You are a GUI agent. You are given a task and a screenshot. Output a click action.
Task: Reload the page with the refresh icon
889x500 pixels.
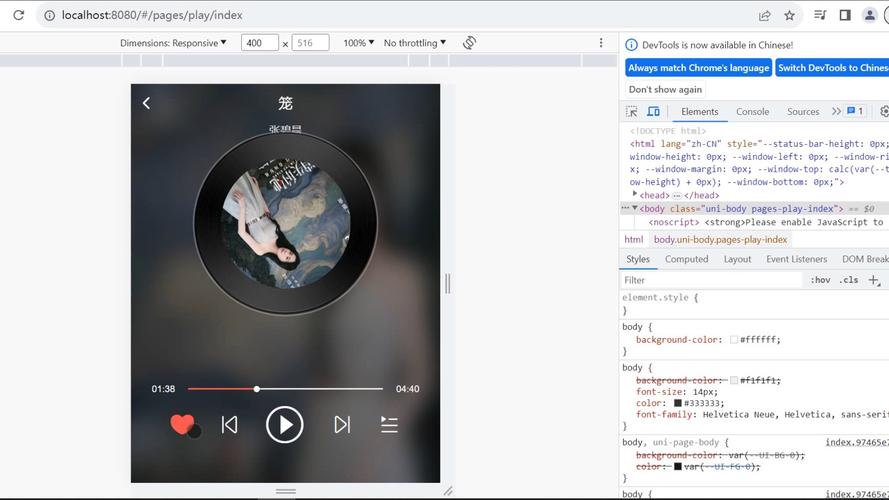point(19,15)
